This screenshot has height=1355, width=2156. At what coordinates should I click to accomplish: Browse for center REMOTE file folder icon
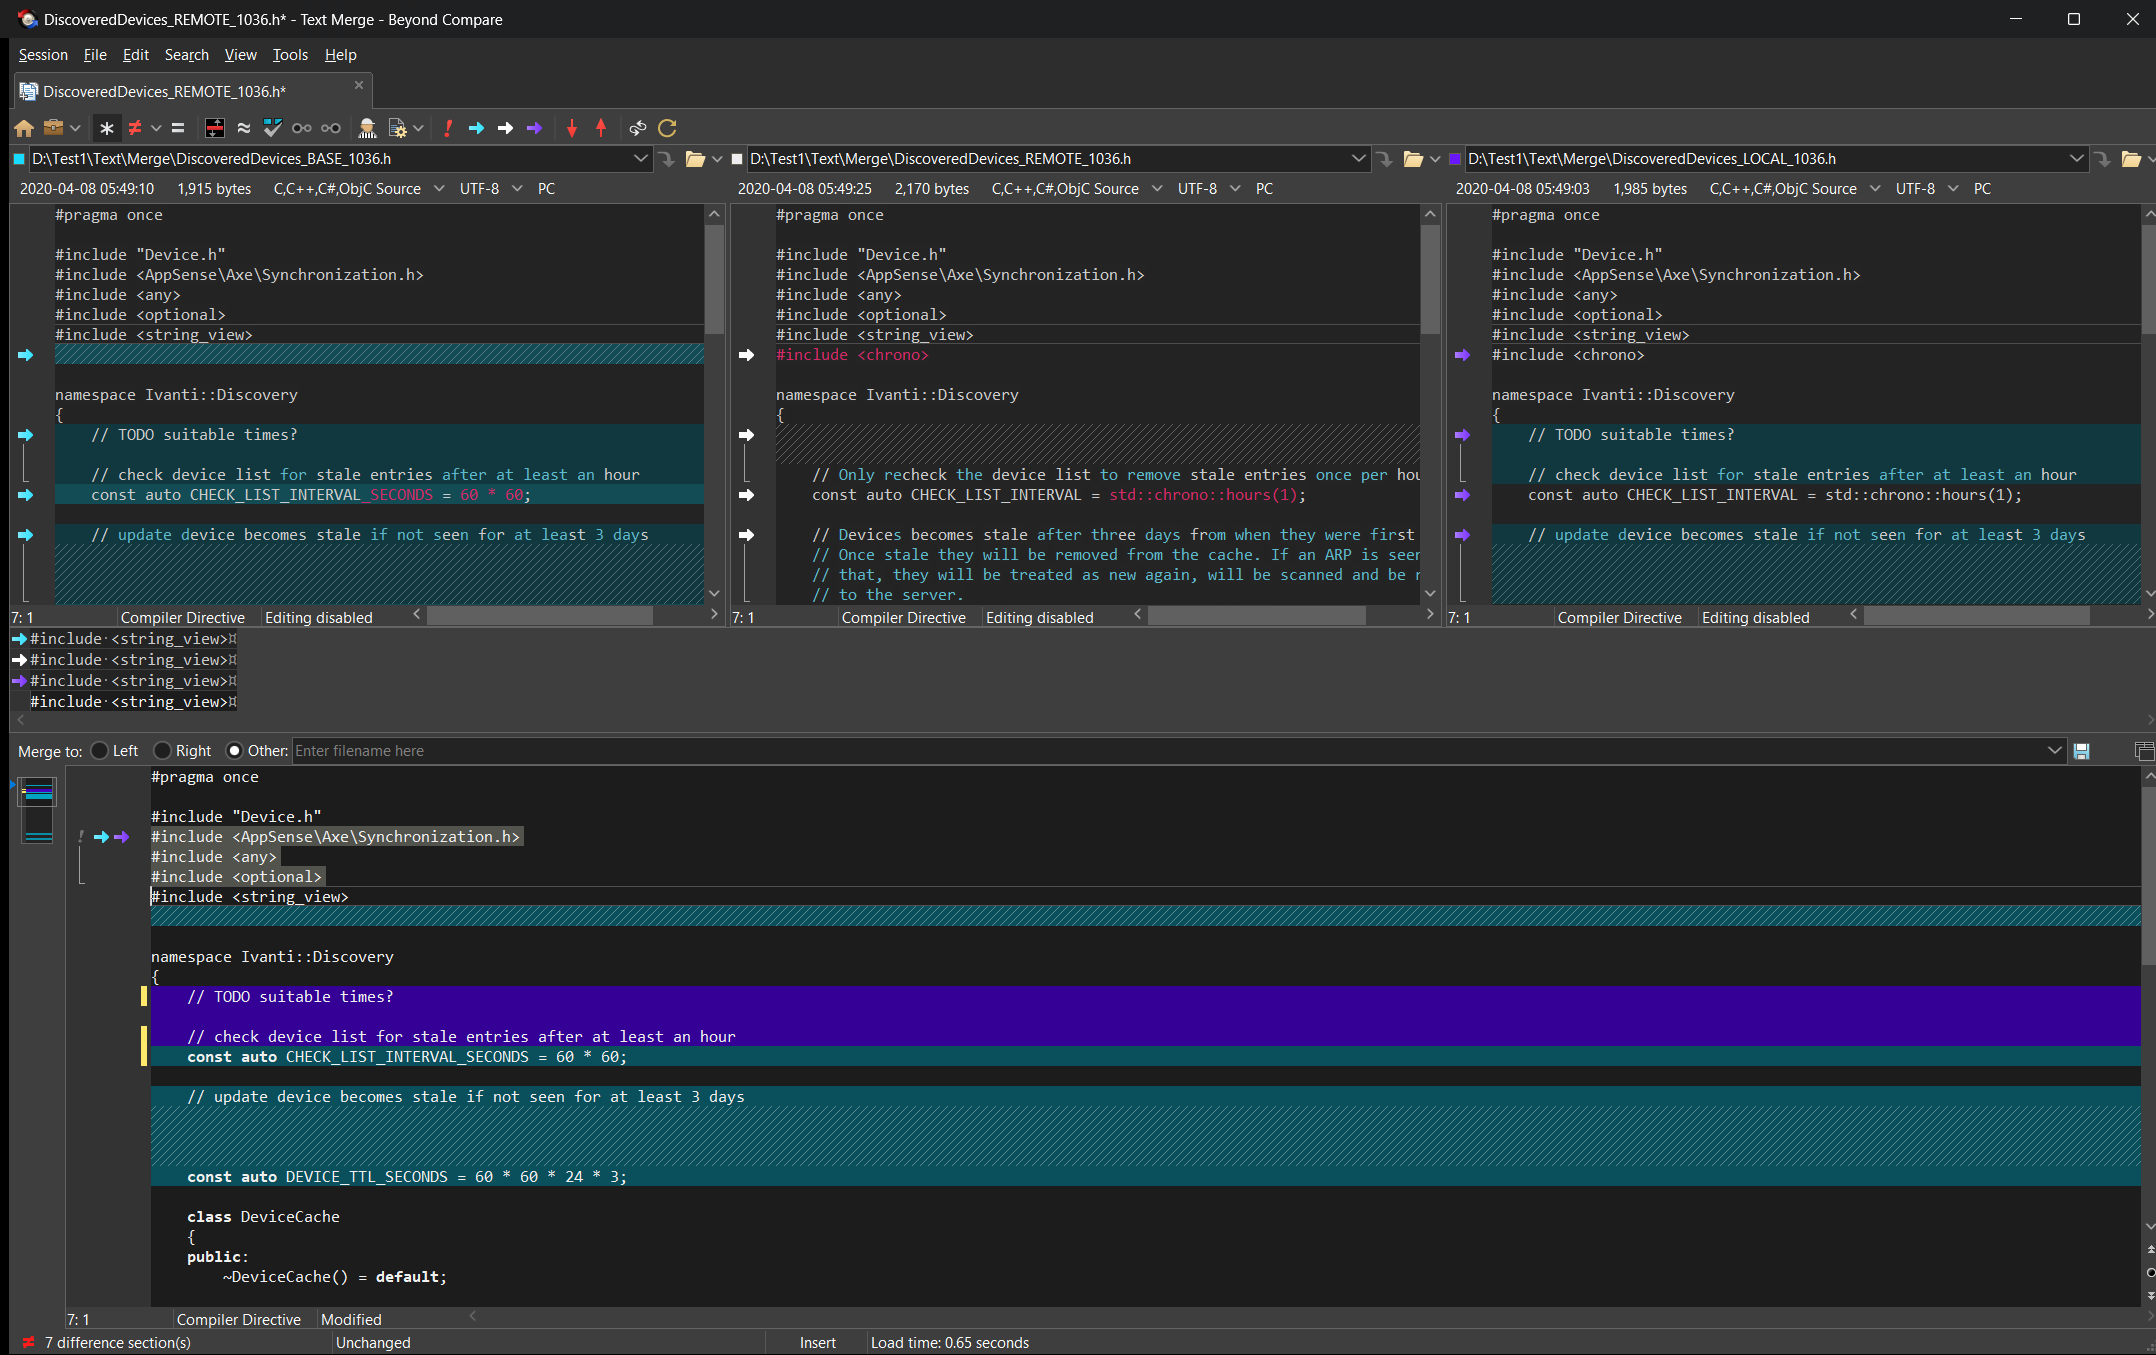[x=1413, y=159]
